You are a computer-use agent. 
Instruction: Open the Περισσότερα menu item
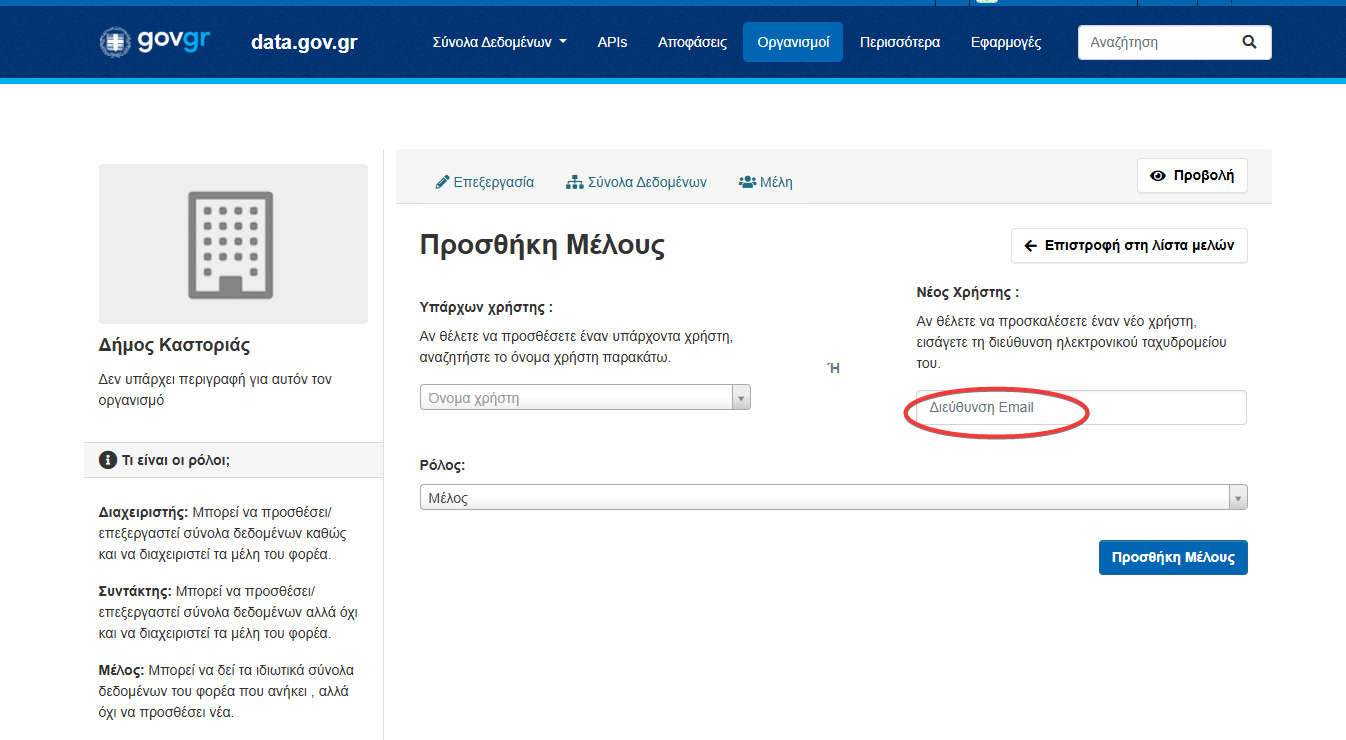tap(900, 43)
